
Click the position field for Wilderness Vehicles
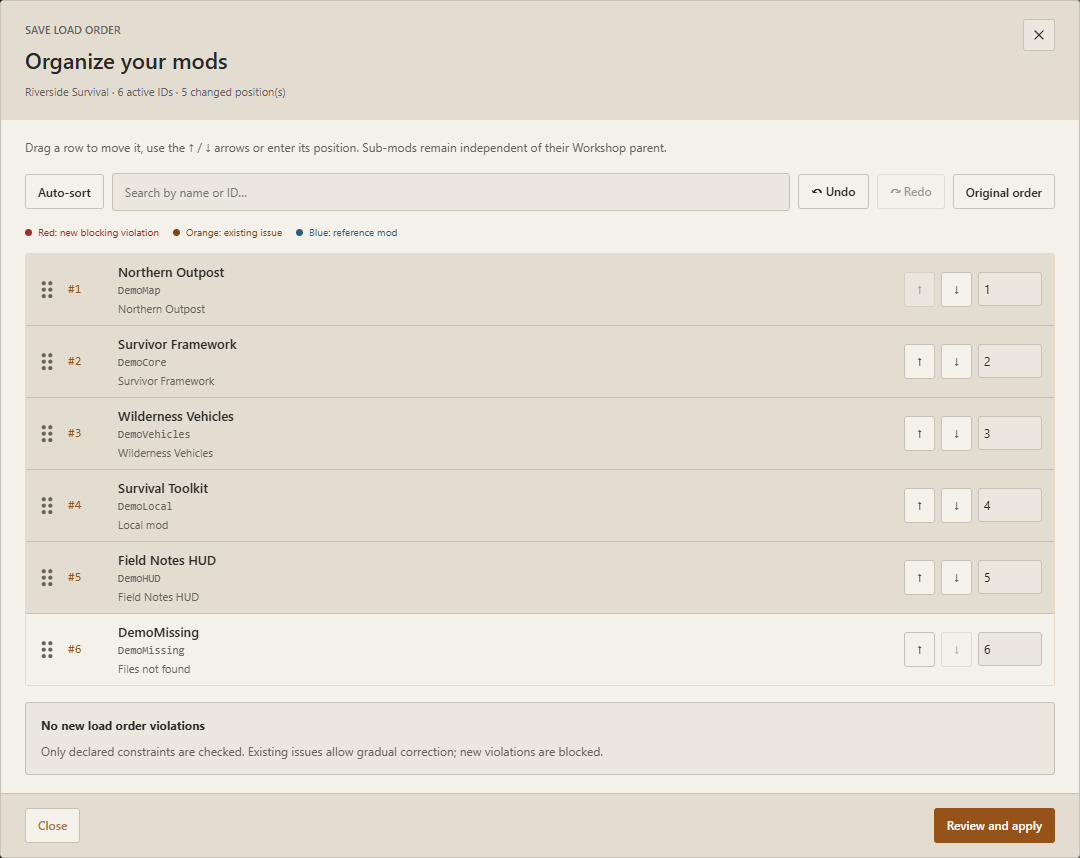tap(1010, 433)
